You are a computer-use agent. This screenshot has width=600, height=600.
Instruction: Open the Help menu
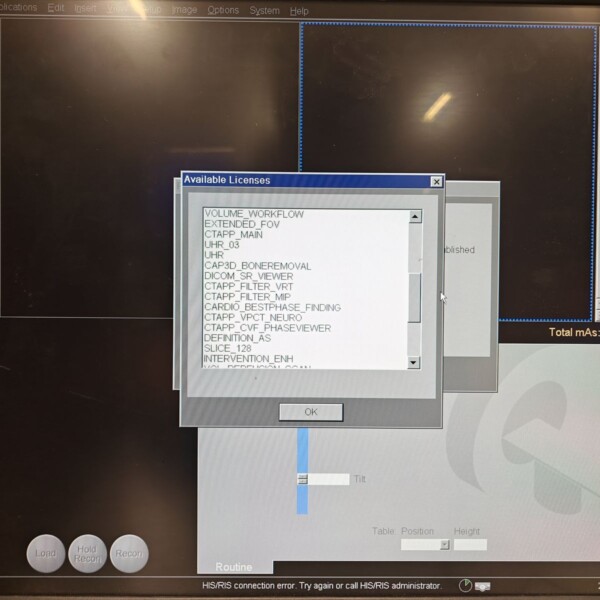[299, 10]
